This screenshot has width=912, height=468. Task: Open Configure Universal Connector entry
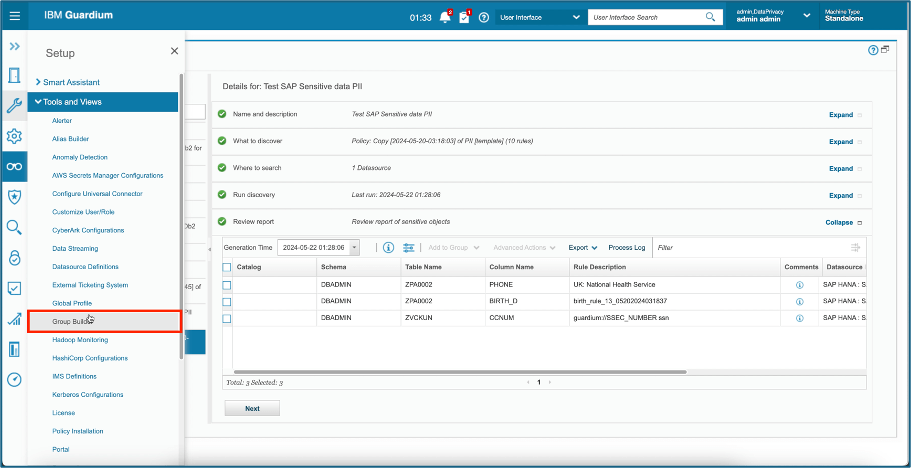click(x=97, y=194)
